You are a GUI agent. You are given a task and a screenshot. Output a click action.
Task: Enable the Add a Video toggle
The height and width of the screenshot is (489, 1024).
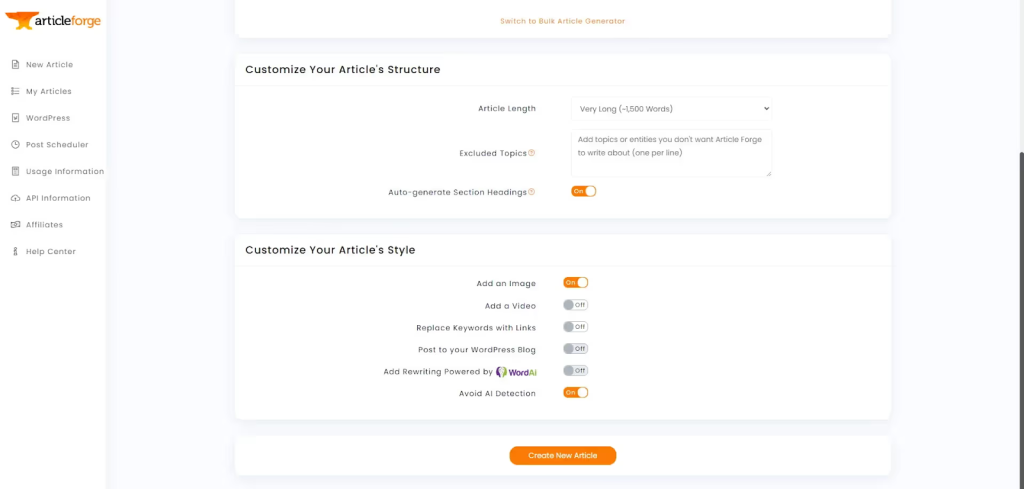[576, 305]
